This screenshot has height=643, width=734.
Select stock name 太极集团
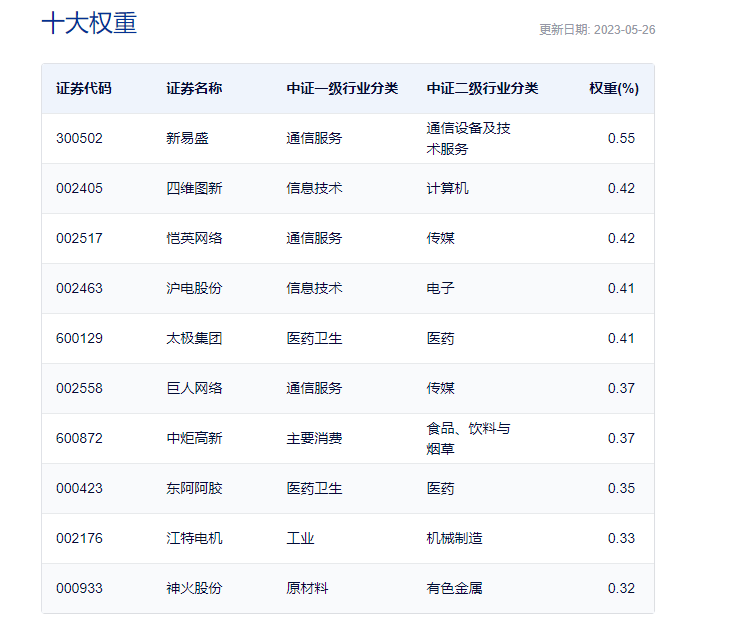(194, 338)
